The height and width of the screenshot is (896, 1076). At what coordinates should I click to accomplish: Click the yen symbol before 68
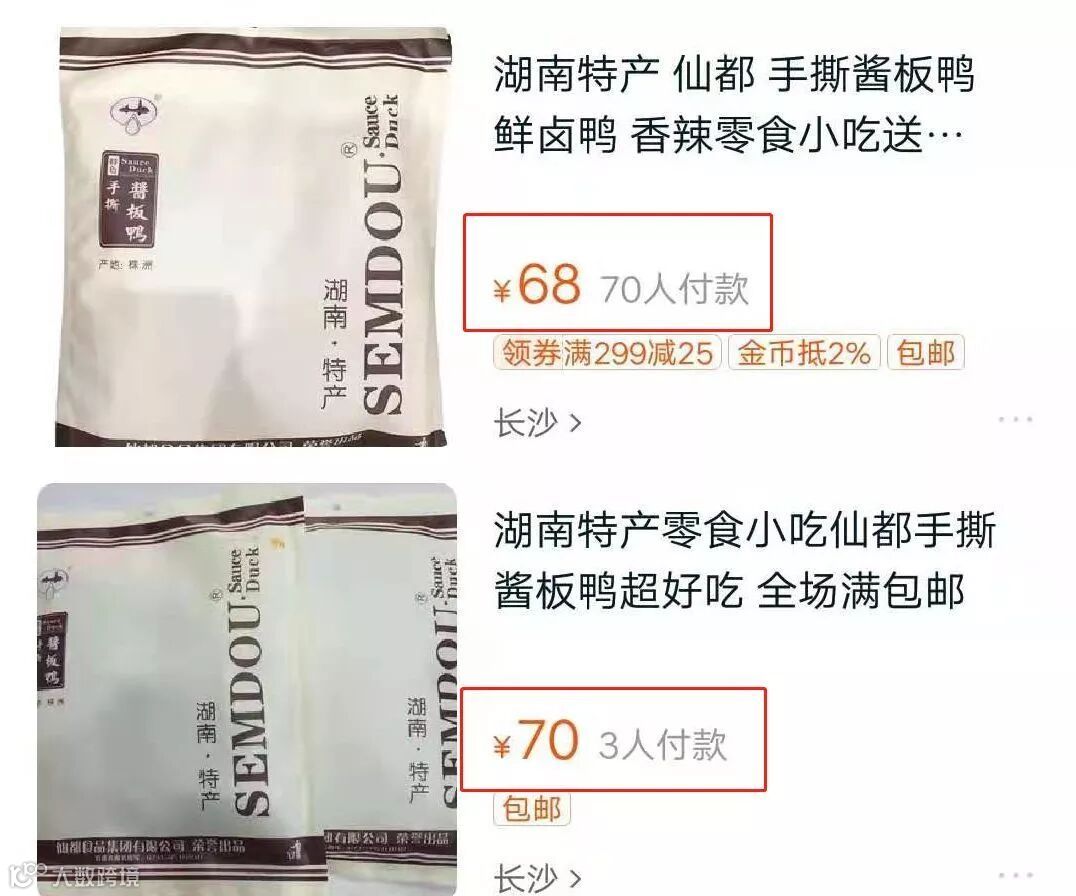(502, 290)
